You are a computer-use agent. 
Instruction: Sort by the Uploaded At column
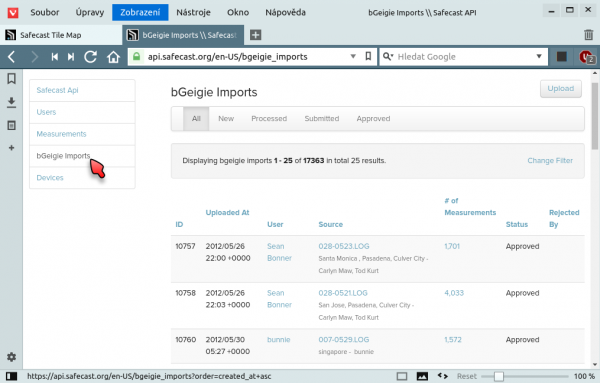pyautogui.click(x=227, y=213)
